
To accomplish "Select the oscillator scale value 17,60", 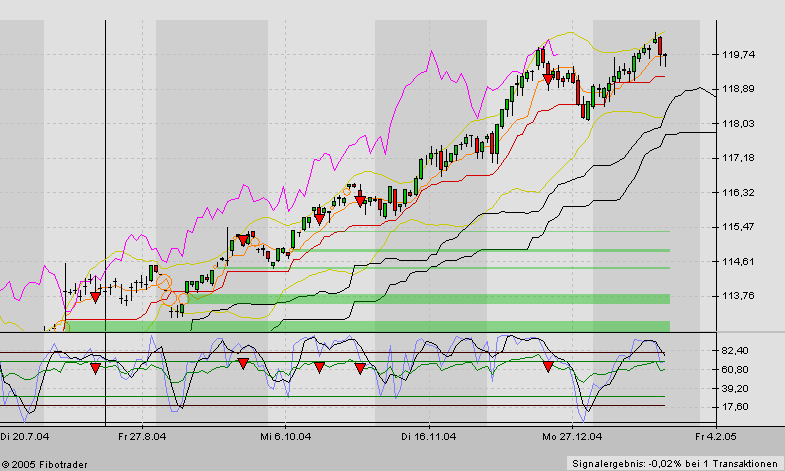I will click(x=735, y=407).
